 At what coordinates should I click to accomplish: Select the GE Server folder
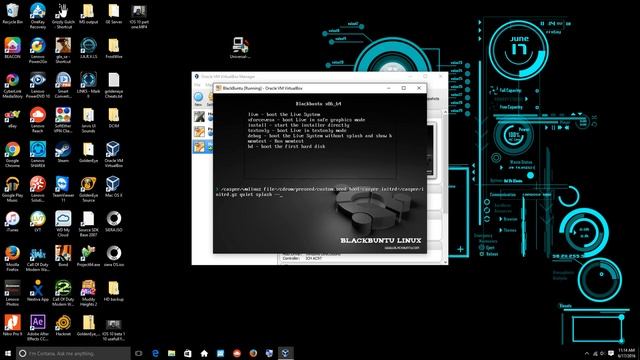coord(113,13)
